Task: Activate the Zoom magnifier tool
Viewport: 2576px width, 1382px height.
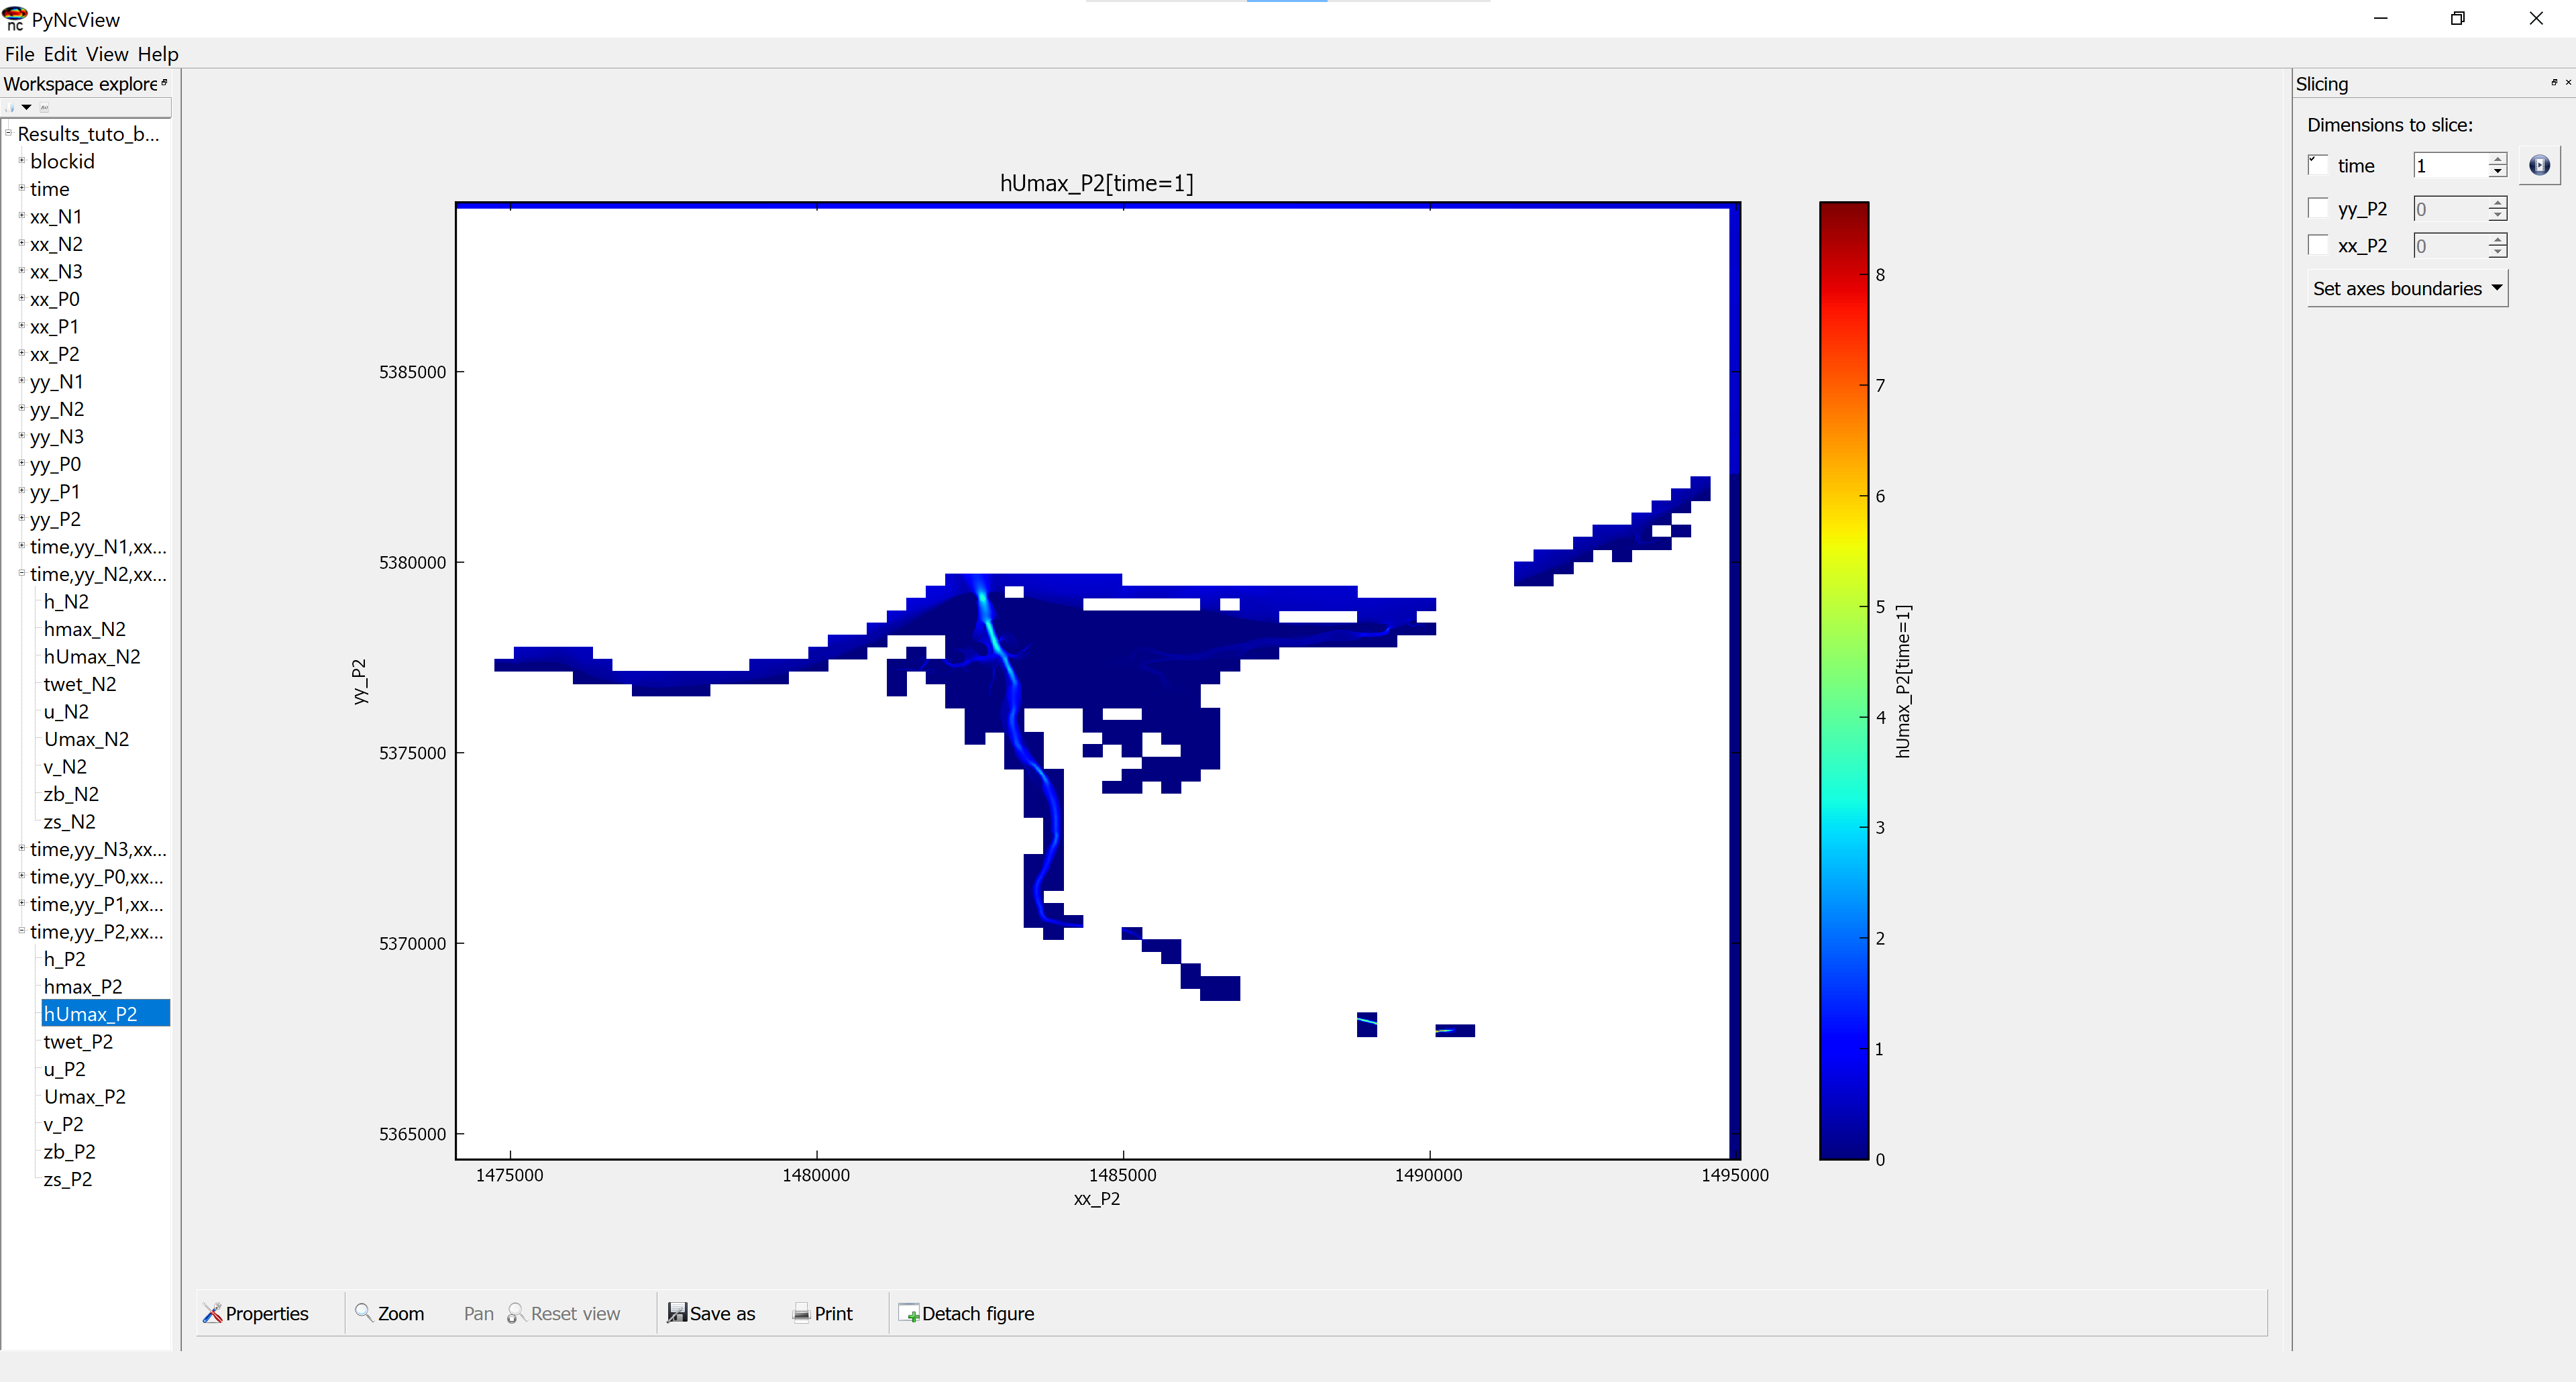Action: click(x=391, y=1313)
